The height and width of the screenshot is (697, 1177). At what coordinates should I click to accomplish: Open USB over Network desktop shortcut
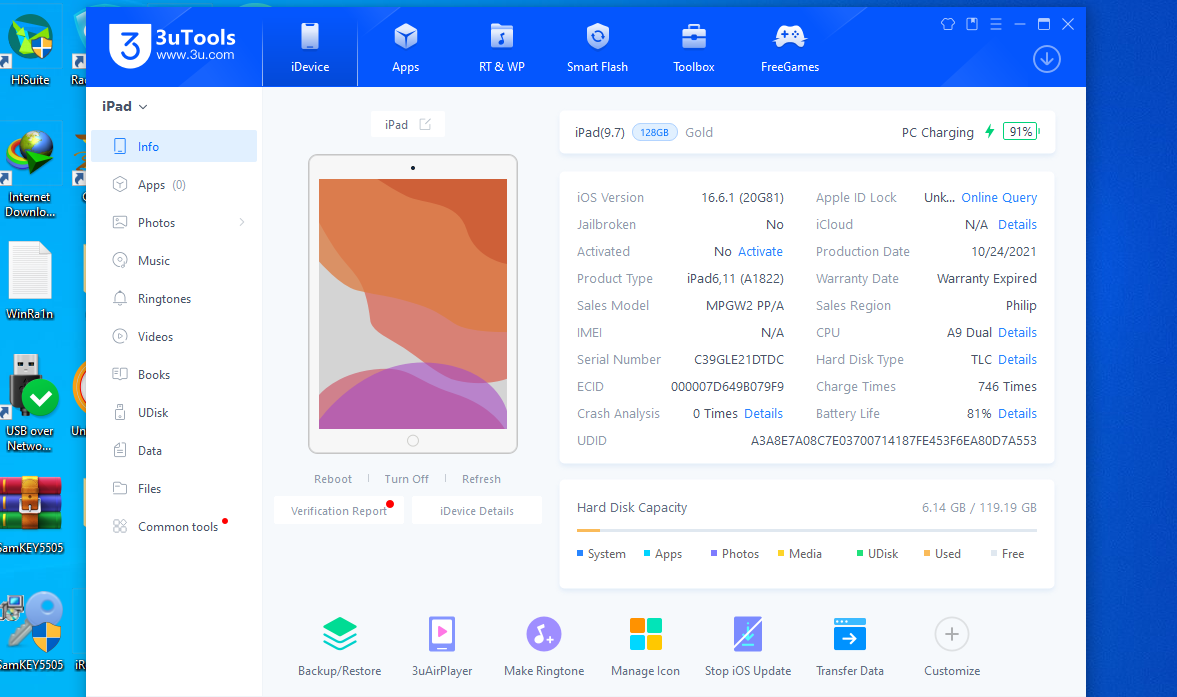[30, 404]
